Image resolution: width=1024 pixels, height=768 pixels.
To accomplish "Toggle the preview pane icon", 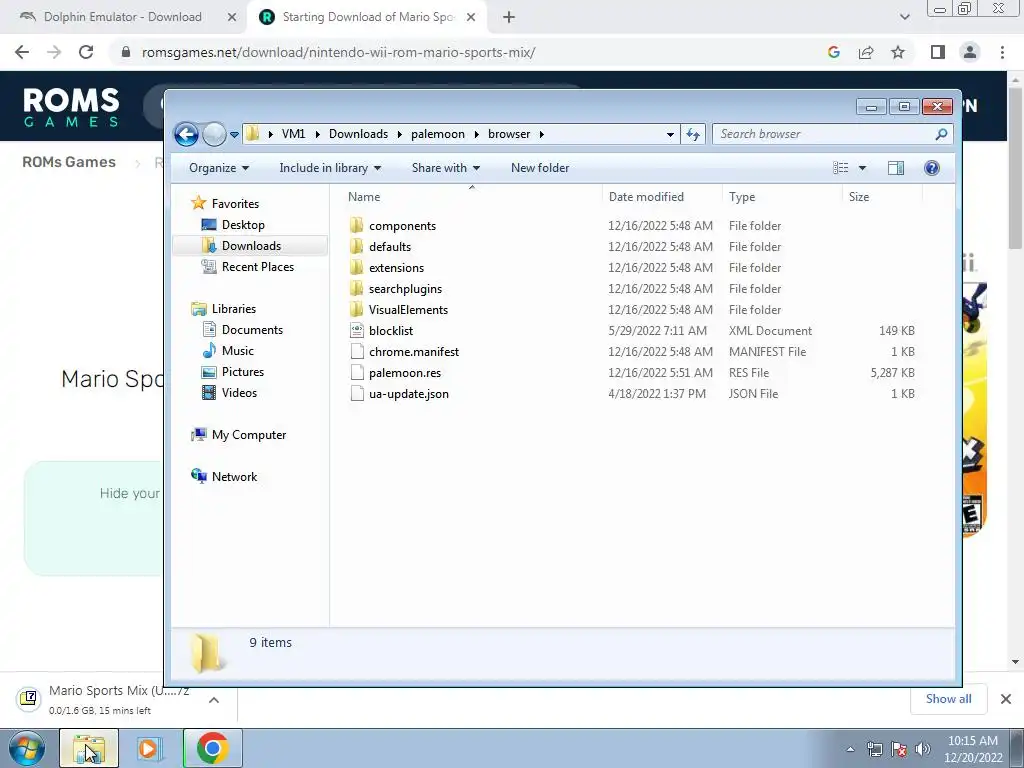I will coord(896,168).
